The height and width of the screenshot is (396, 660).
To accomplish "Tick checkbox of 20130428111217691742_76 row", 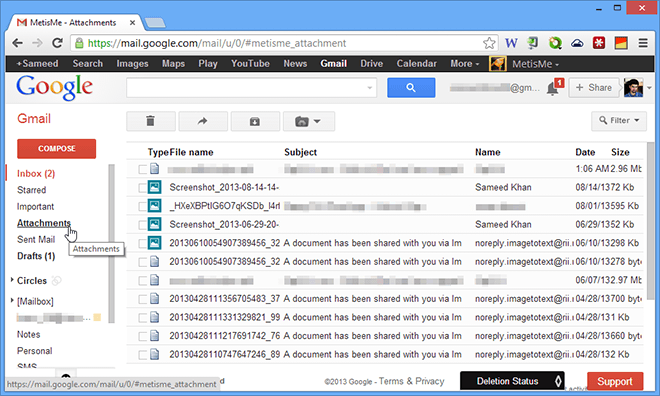I will click(143, 336).
